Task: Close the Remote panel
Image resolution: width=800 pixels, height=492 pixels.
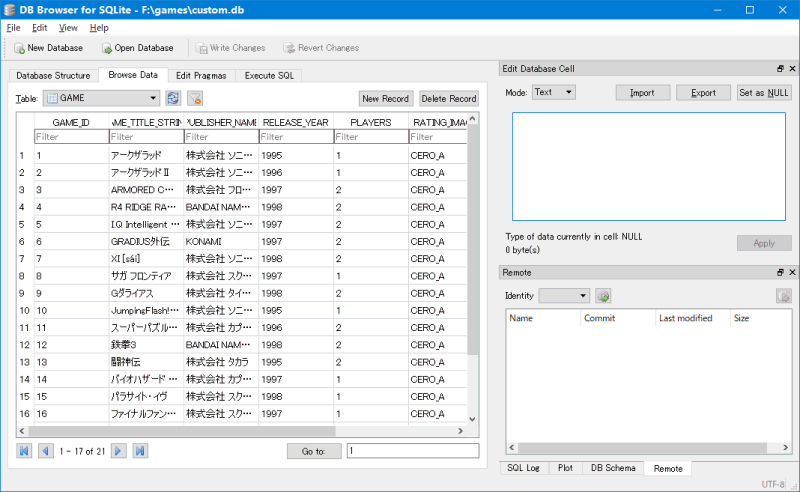Action: pos(792,273)
